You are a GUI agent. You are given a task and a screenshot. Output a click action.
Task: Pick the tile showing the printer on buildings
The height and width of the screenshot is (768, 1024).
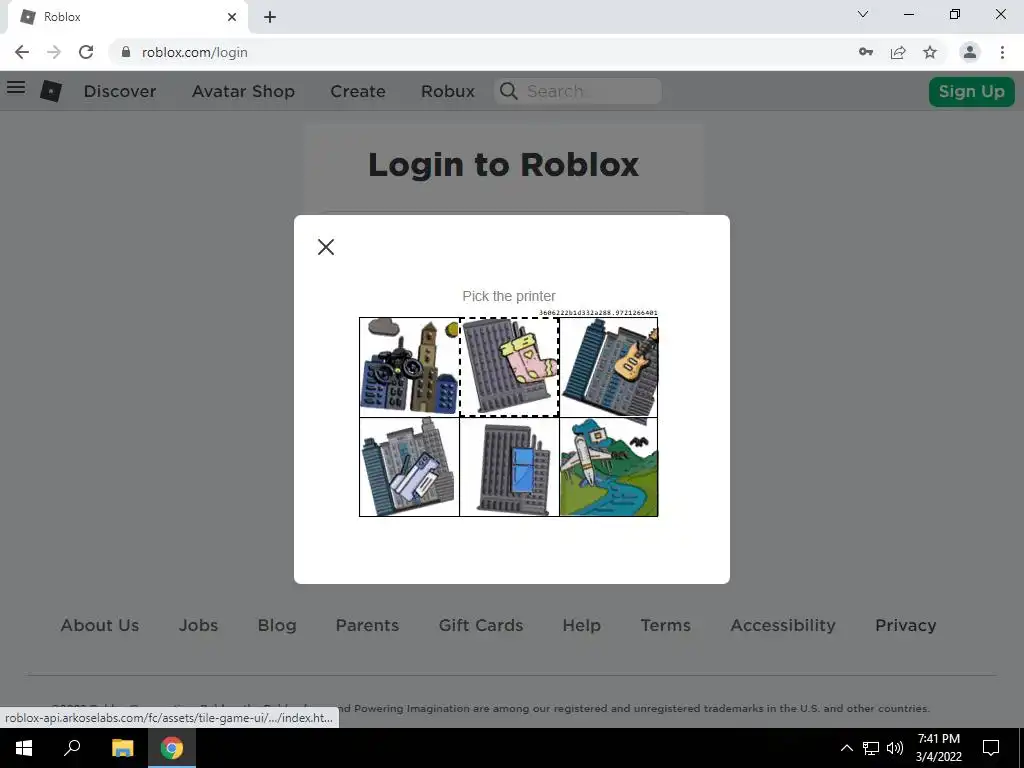coord(409,467)
